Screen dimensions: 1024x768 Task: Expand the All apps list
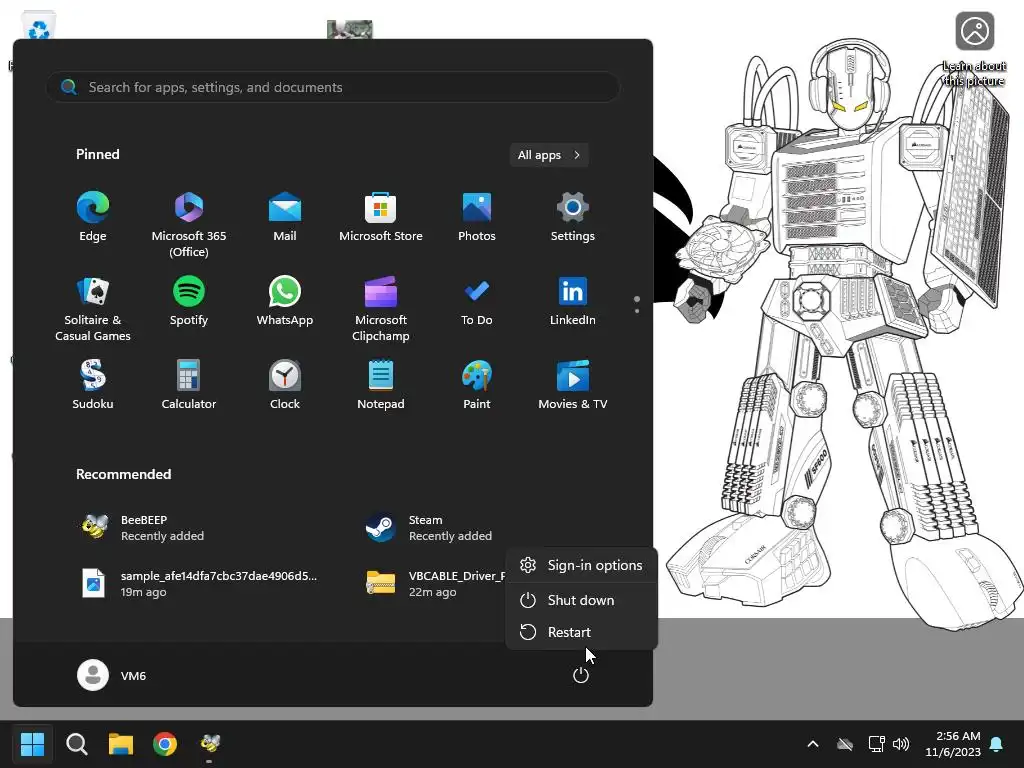coord(549,155)
